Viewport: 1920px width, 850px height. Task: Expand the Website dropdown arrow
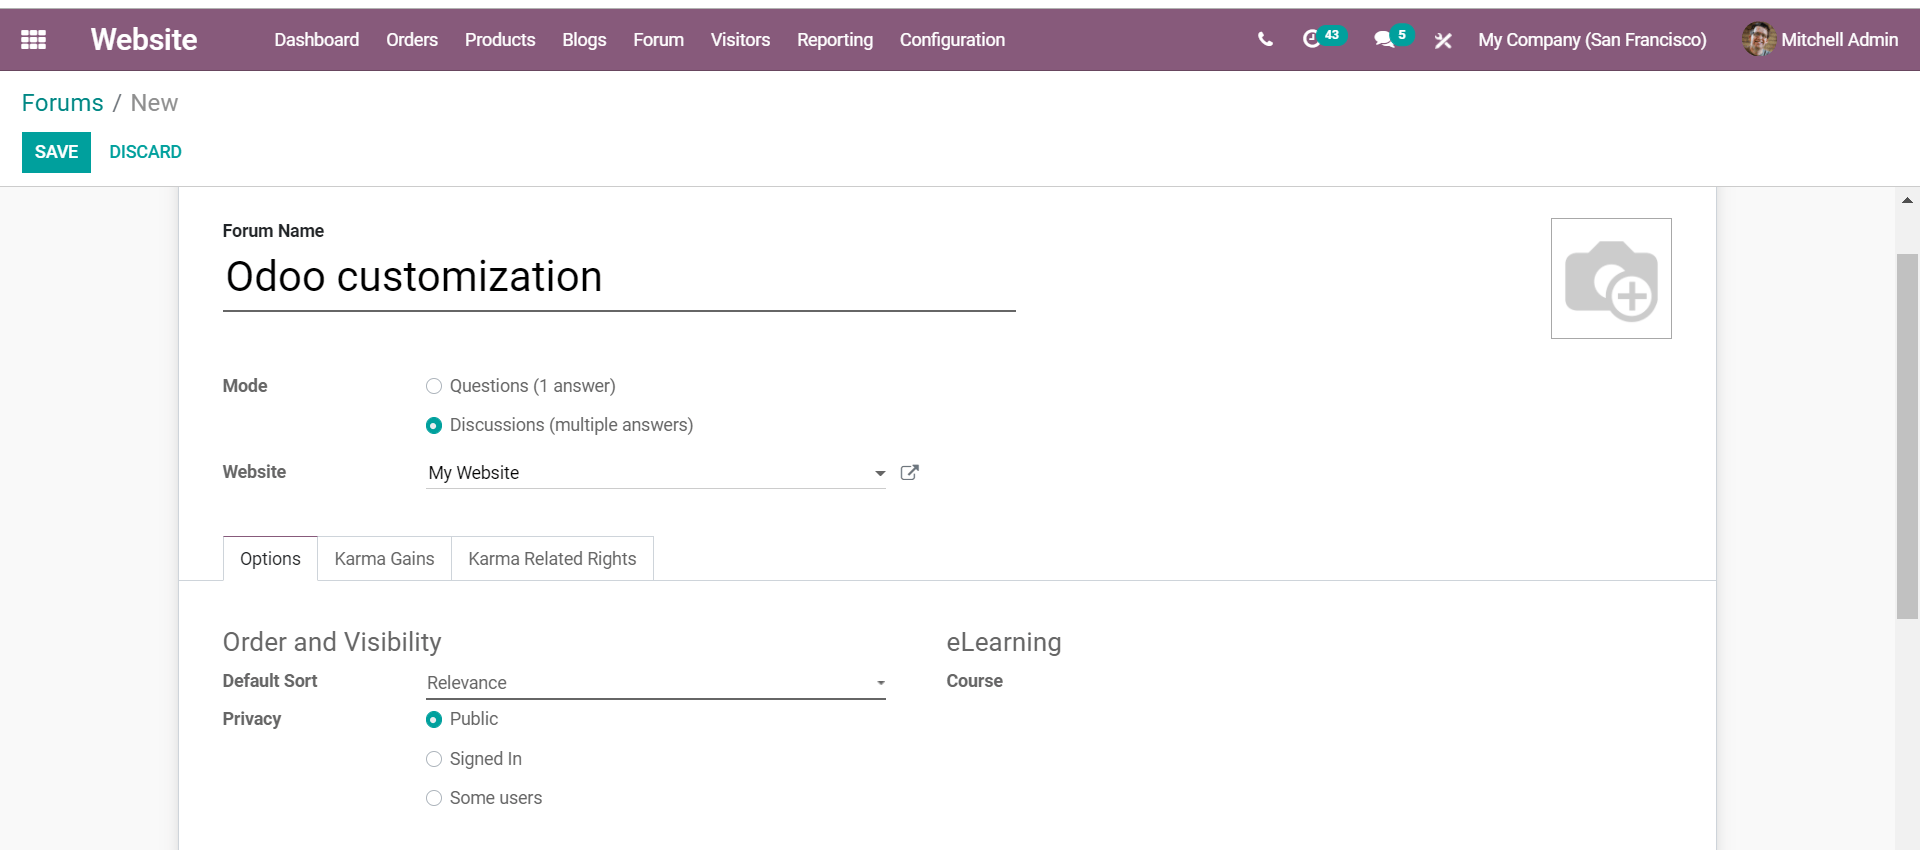(880, 473)
